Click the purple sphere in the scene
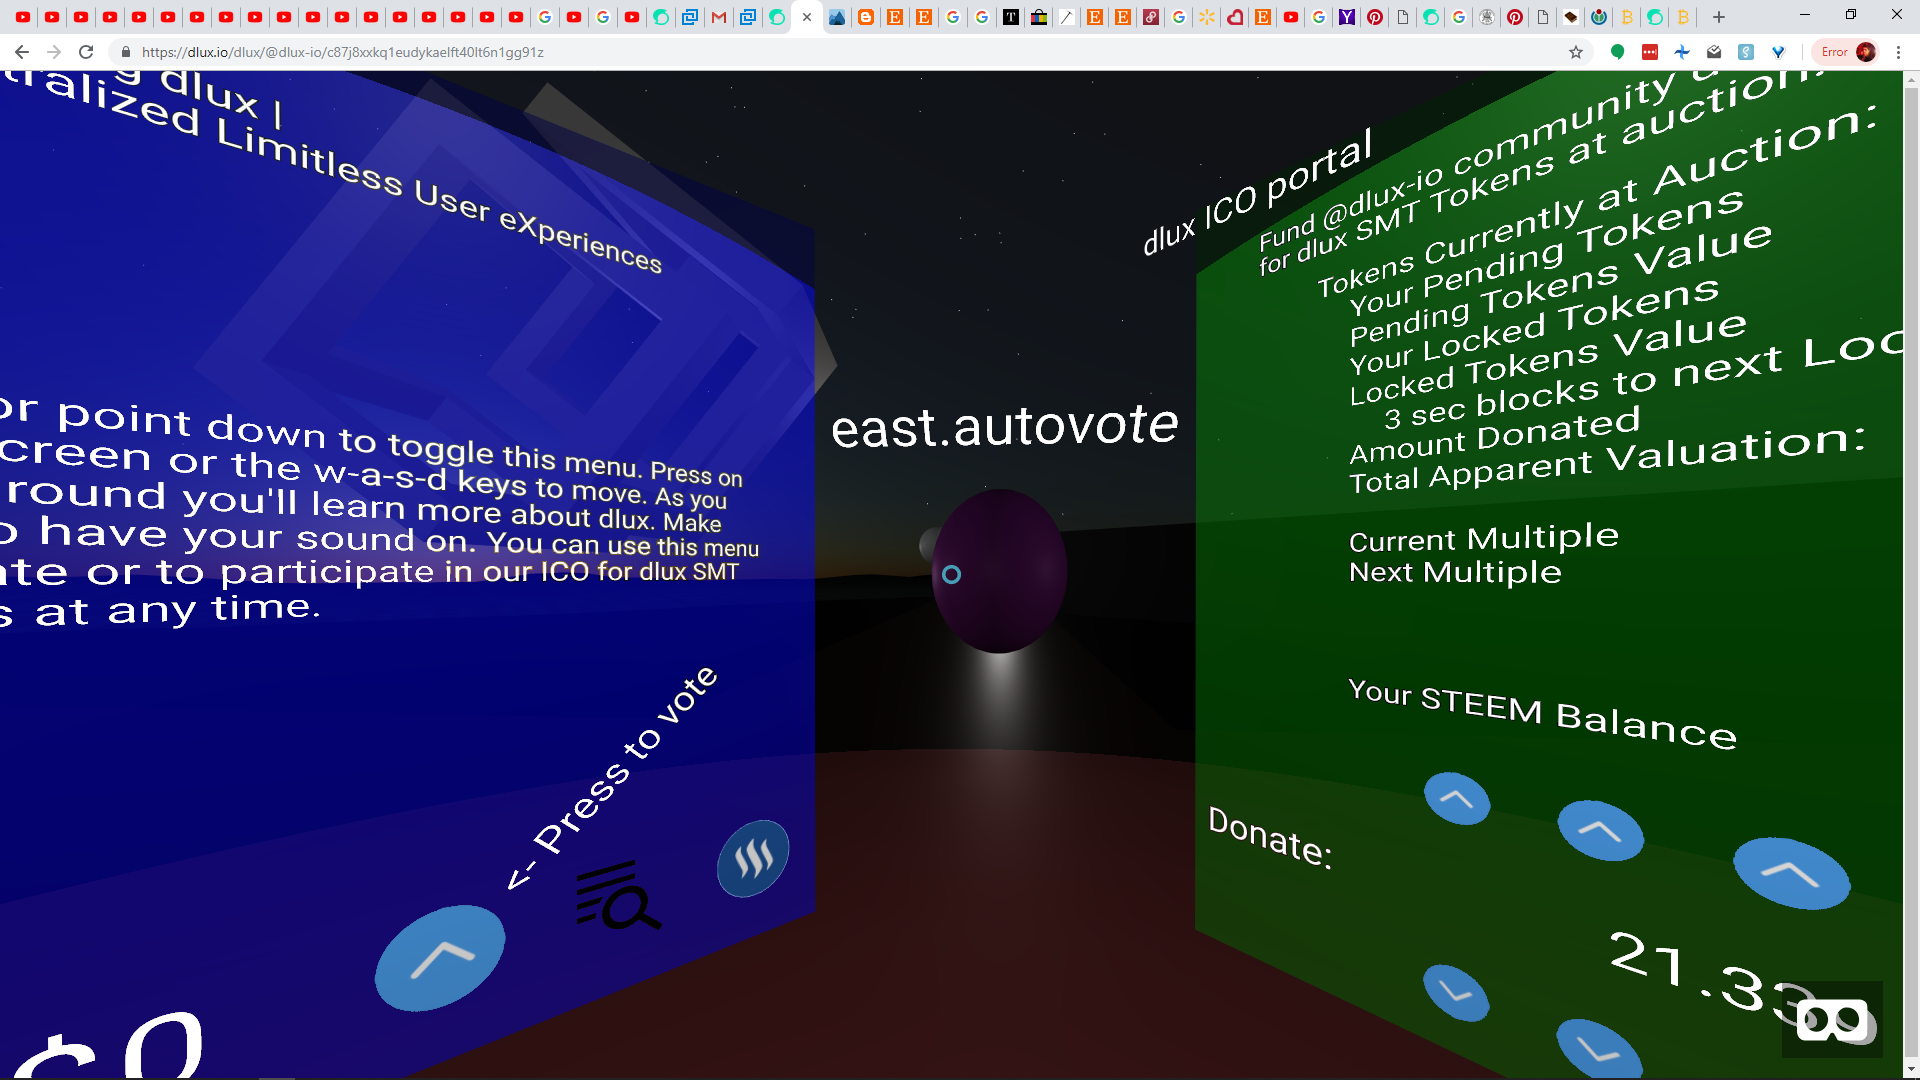1920x1080 pixels. (999, 570)
